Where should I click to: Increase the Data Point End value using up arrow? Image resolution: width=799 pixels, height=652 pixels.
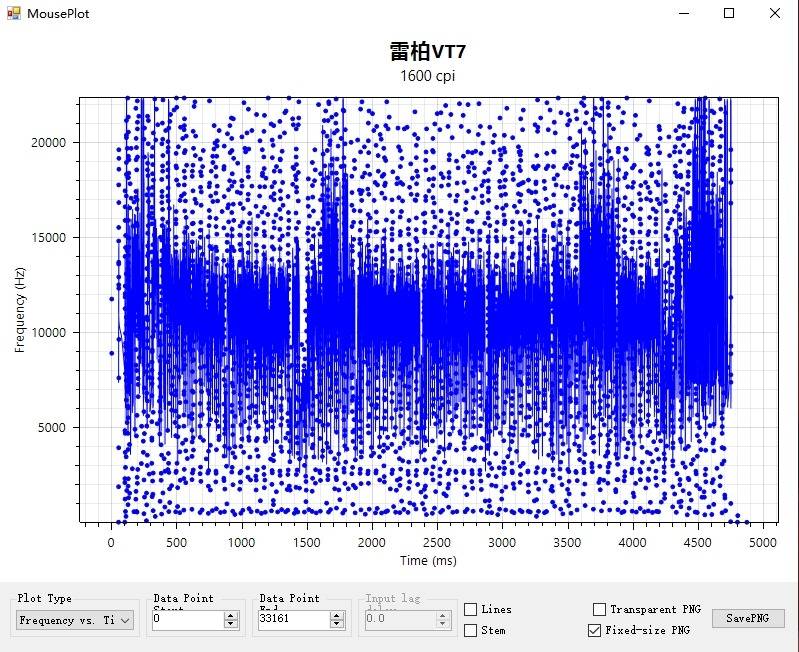pyautogui.click(x=337, y=616)
